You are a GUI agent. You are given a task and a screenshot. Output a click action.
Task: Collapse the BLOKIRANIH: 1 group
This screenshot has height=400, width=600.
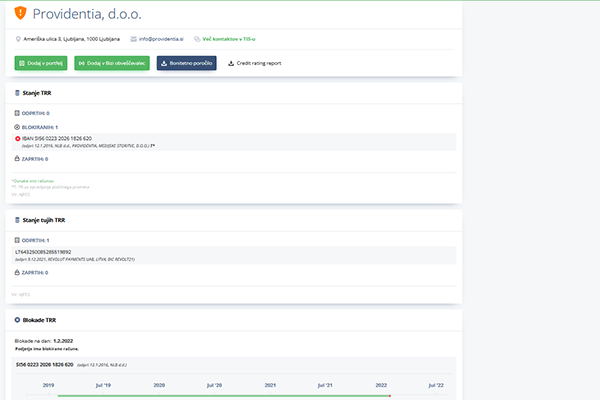point(38,127)
